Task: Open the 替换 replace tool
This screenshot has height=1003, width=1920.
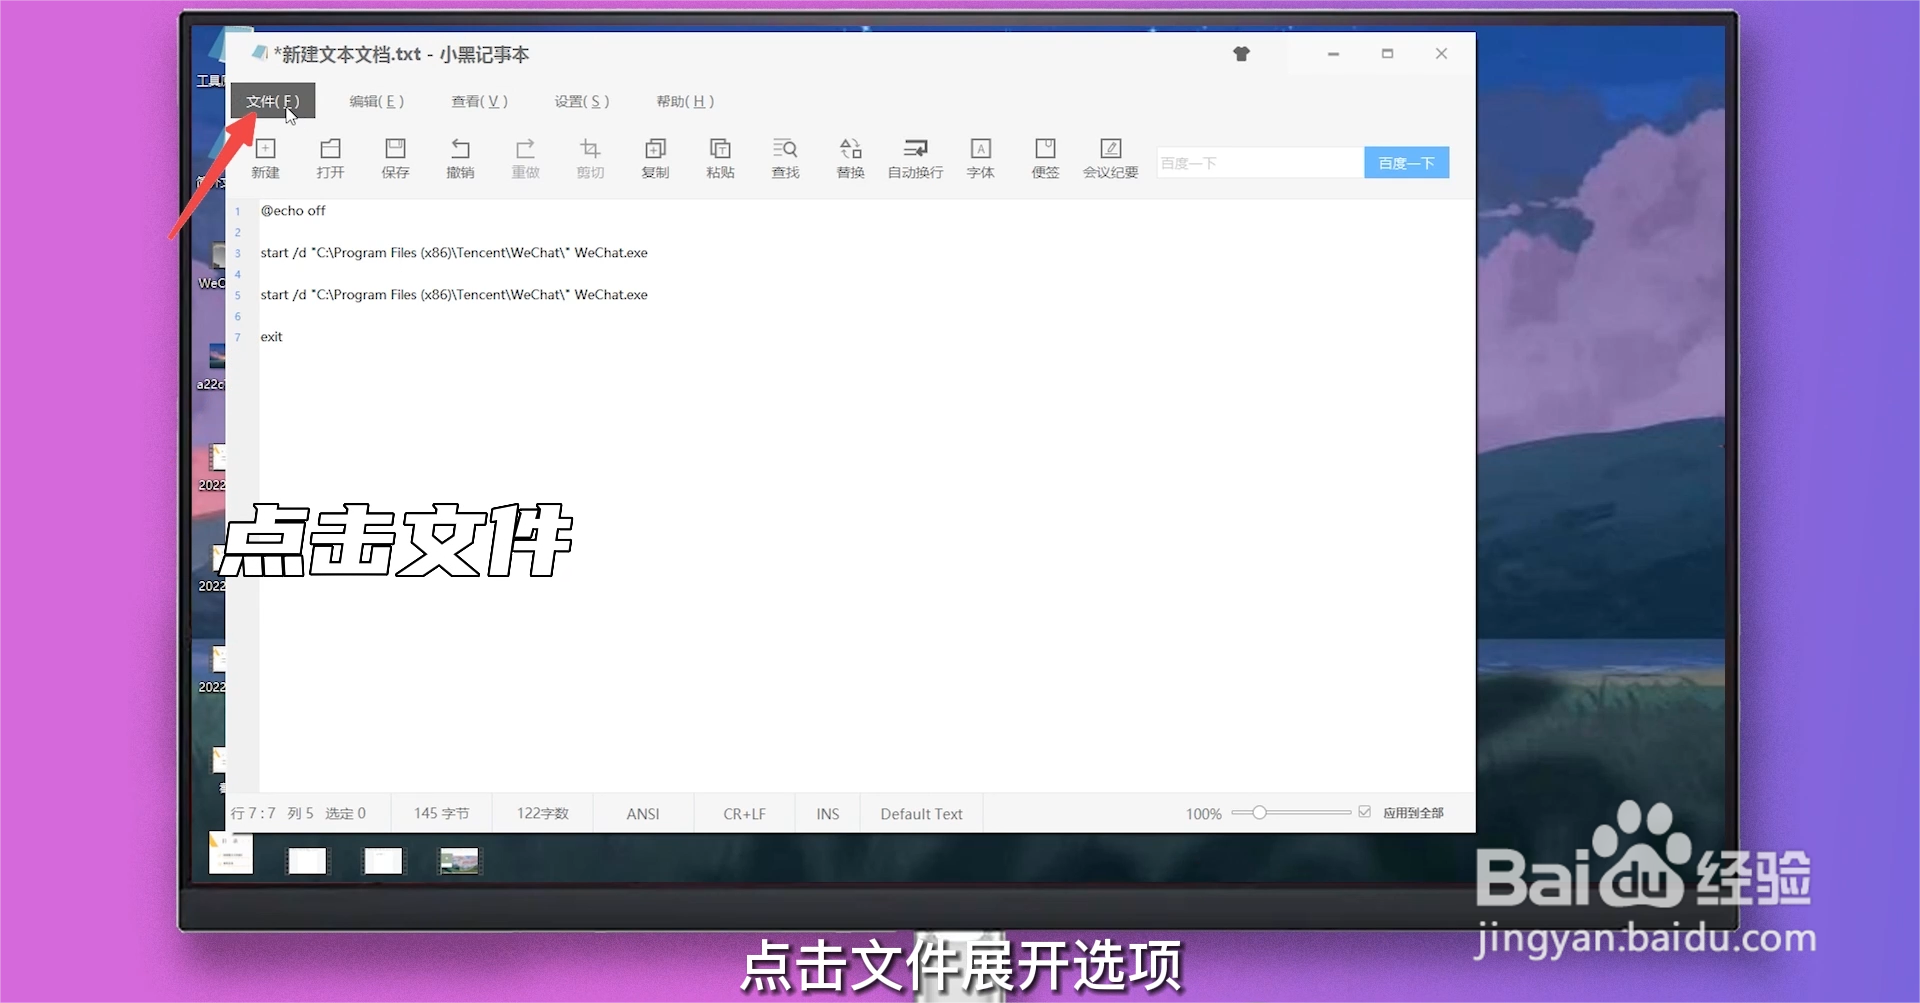Action: coord(849,158)
